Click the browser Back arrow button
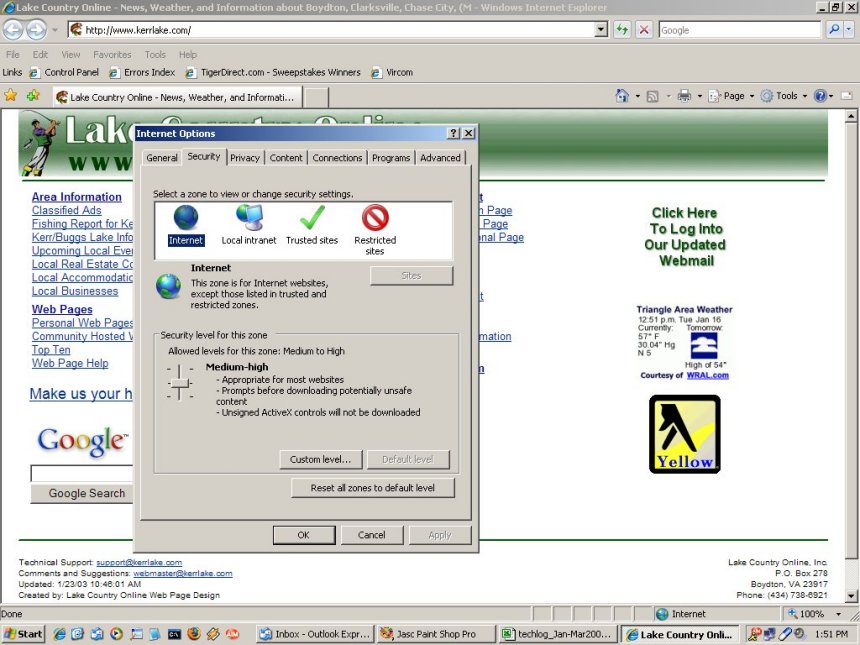860x645 pixels. (13, 30)
